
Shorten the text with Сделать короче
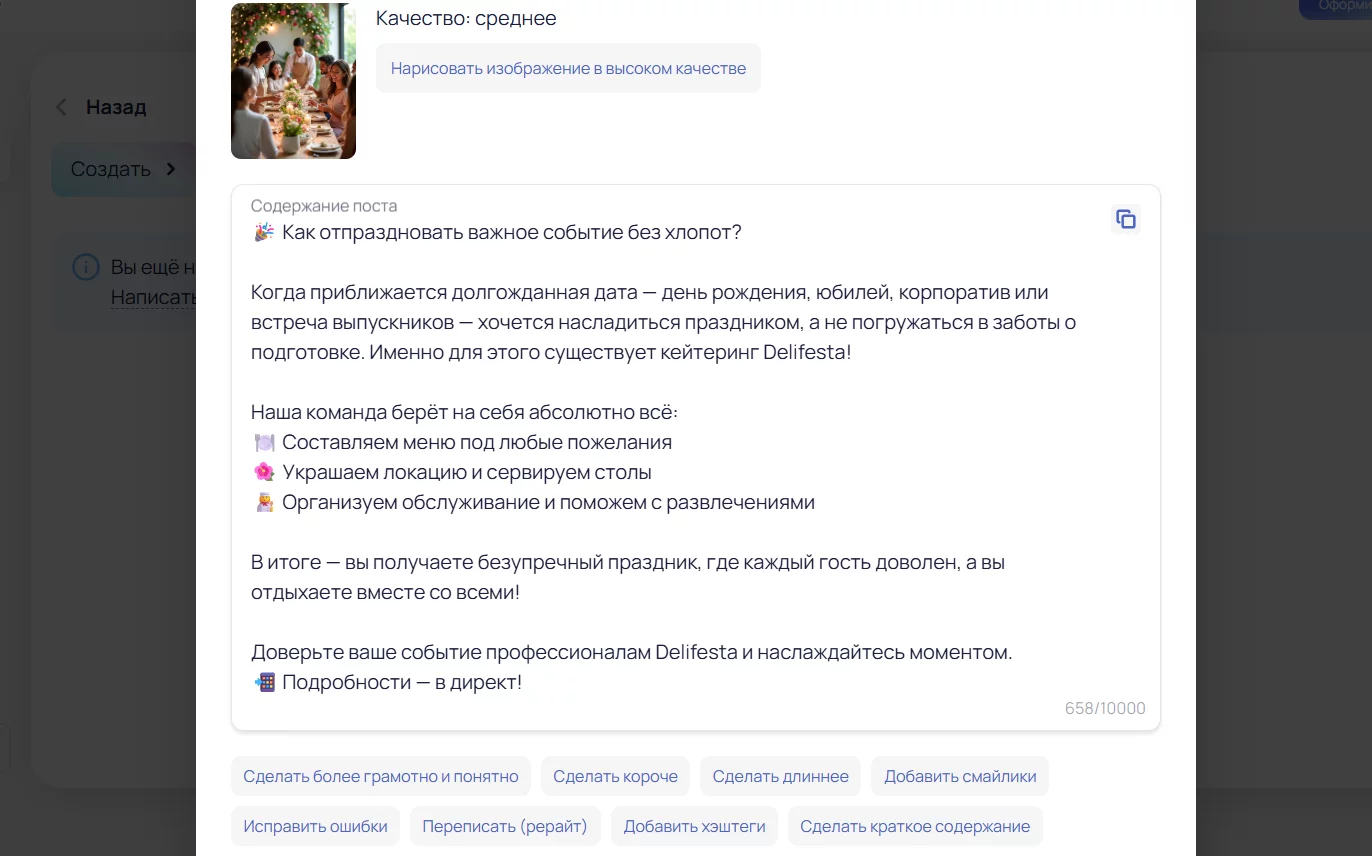pos(615,776)
